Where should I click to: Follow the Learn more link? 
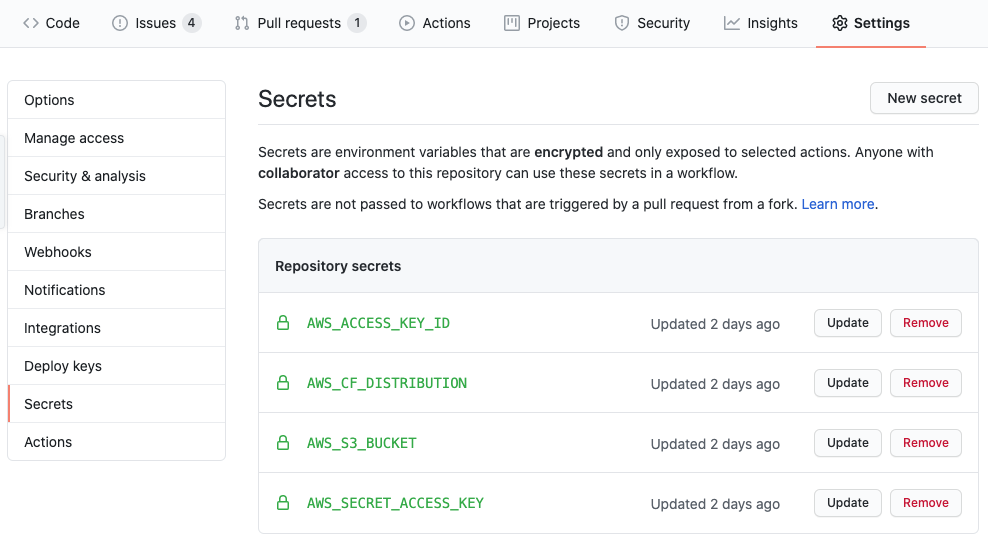pos(838,204)
